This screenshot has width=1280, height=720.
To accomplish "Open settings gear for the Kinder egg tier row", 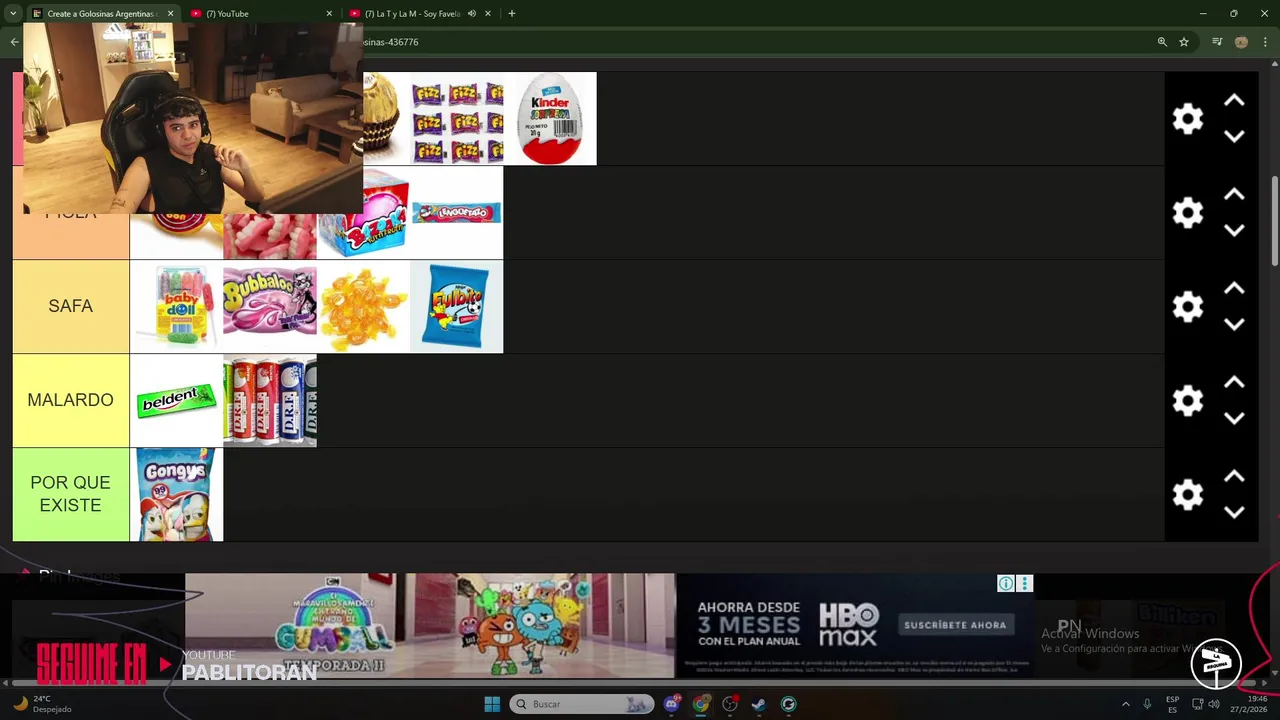I will (x=1187, y=119).
